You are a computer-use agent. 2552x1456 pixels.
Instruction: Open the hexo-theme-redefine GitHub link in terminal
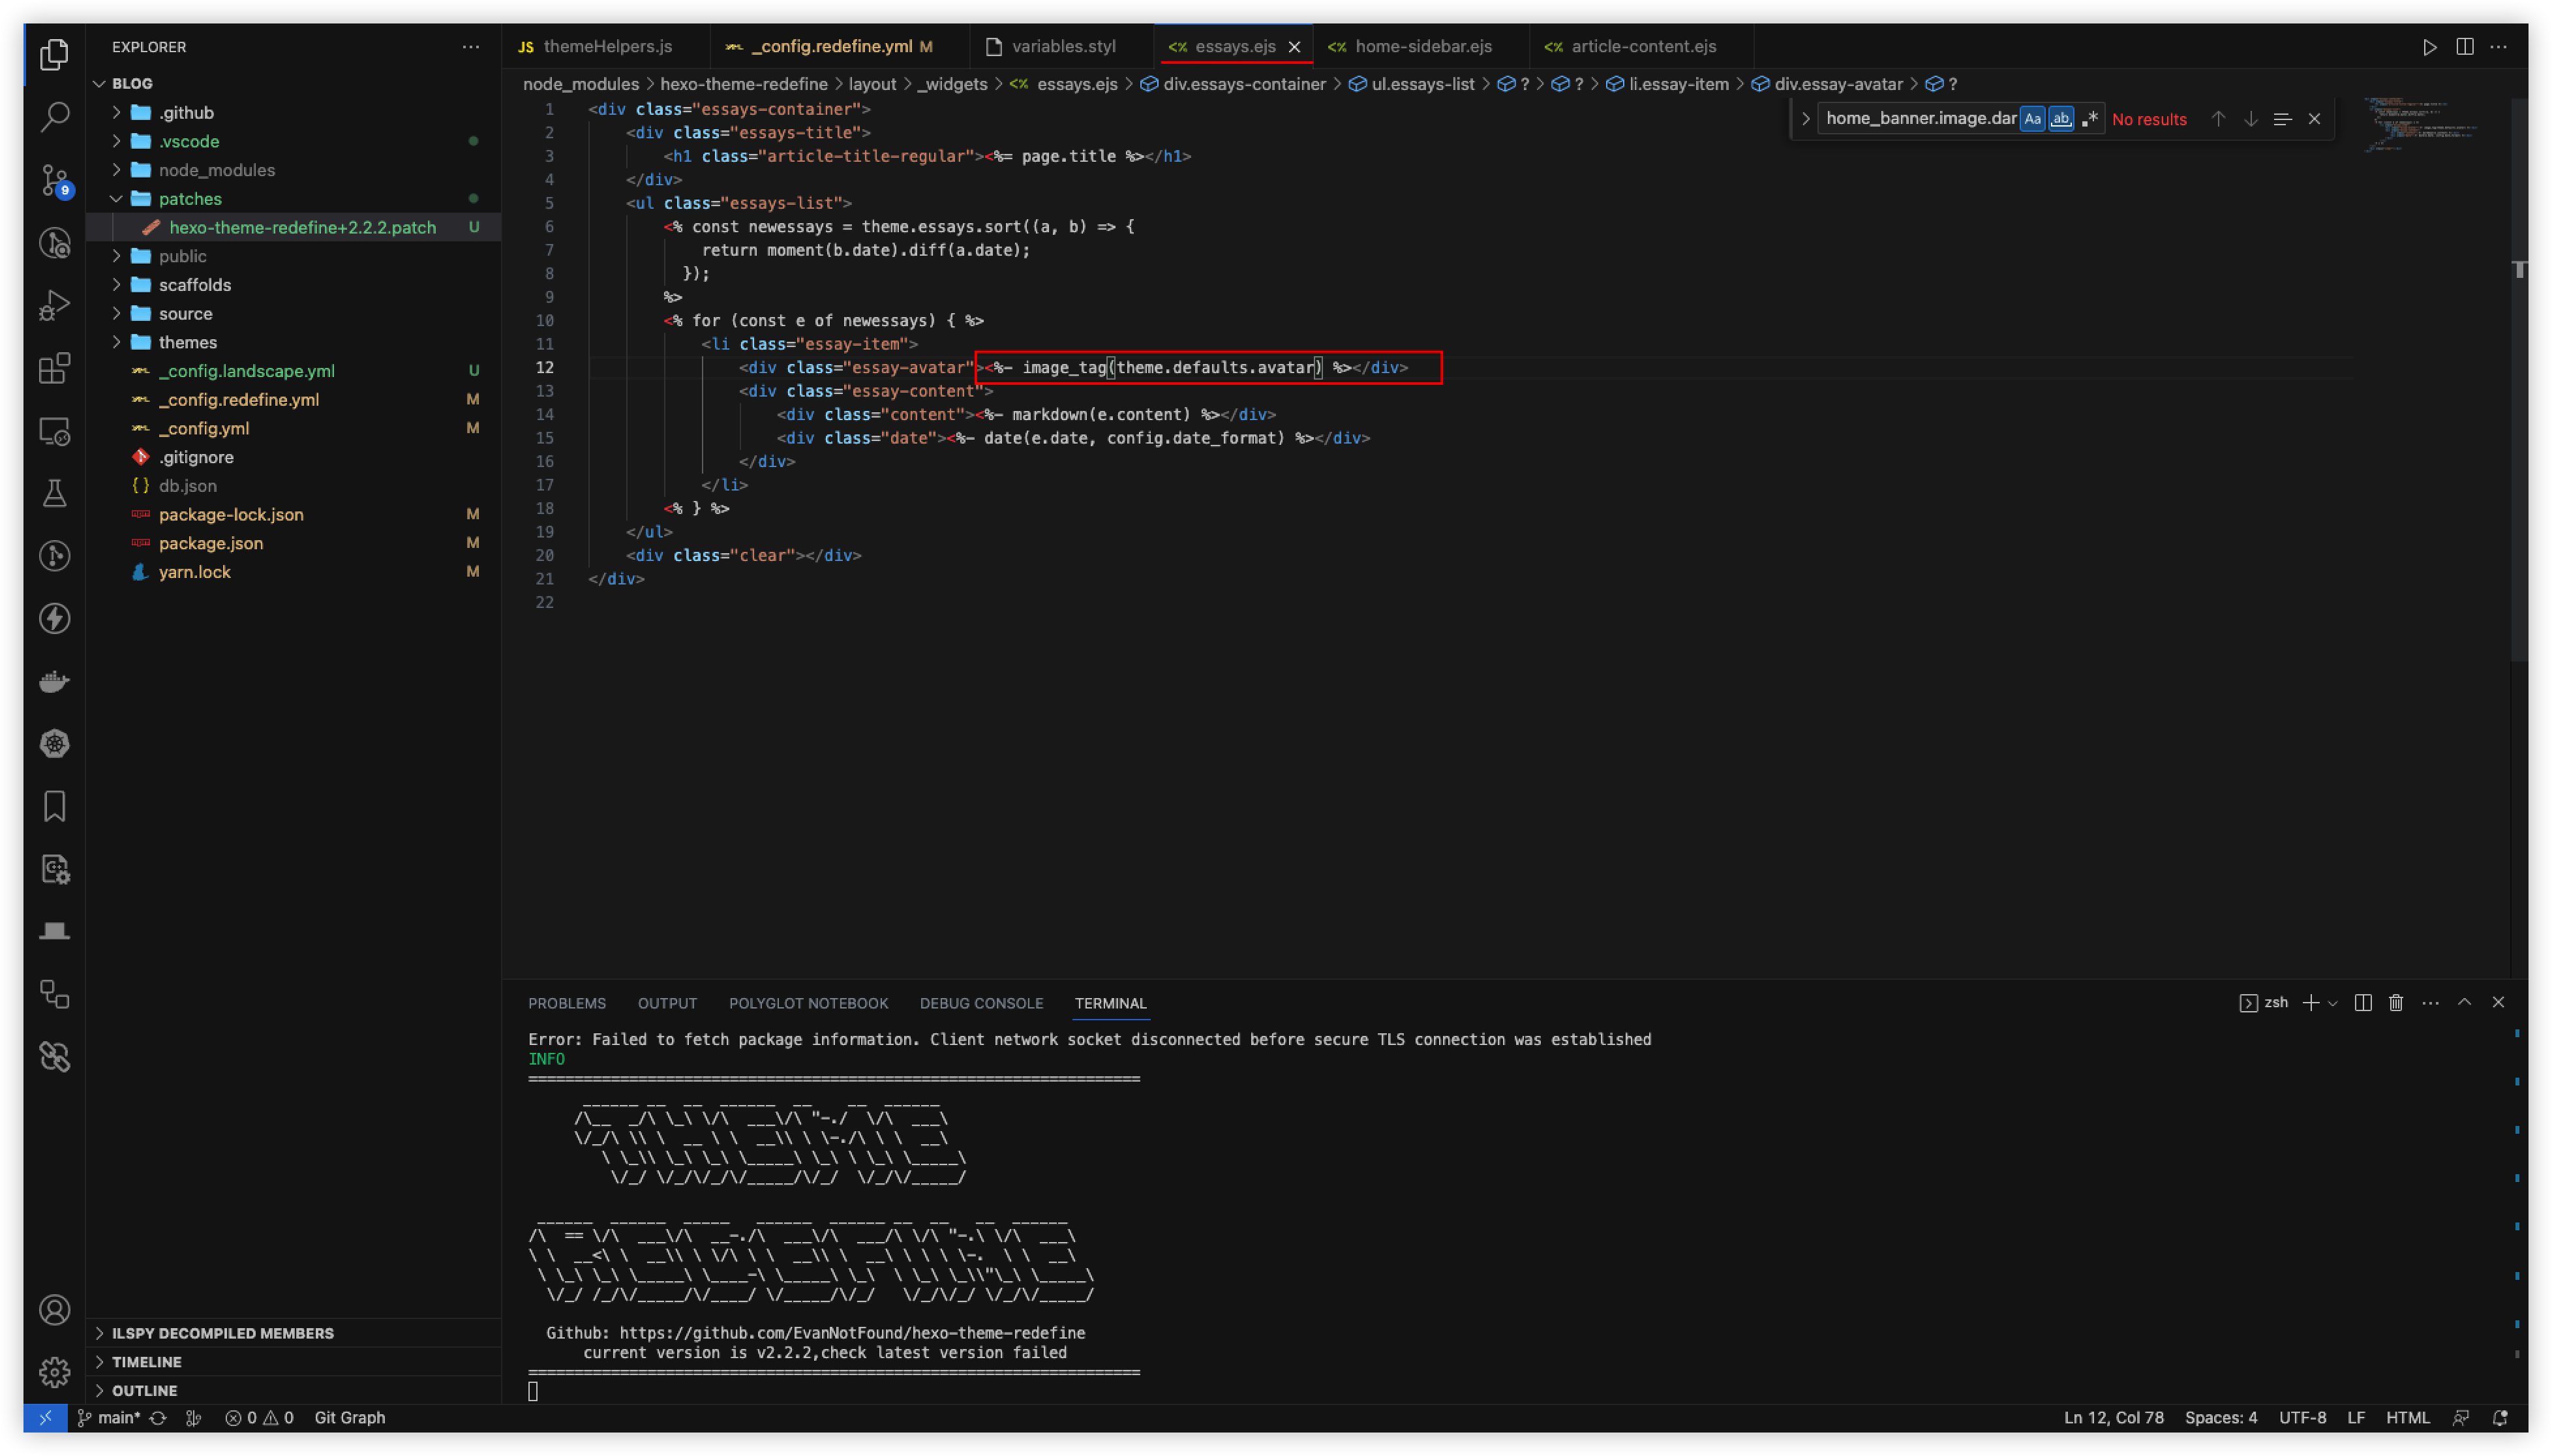(x=851, y=1332)
